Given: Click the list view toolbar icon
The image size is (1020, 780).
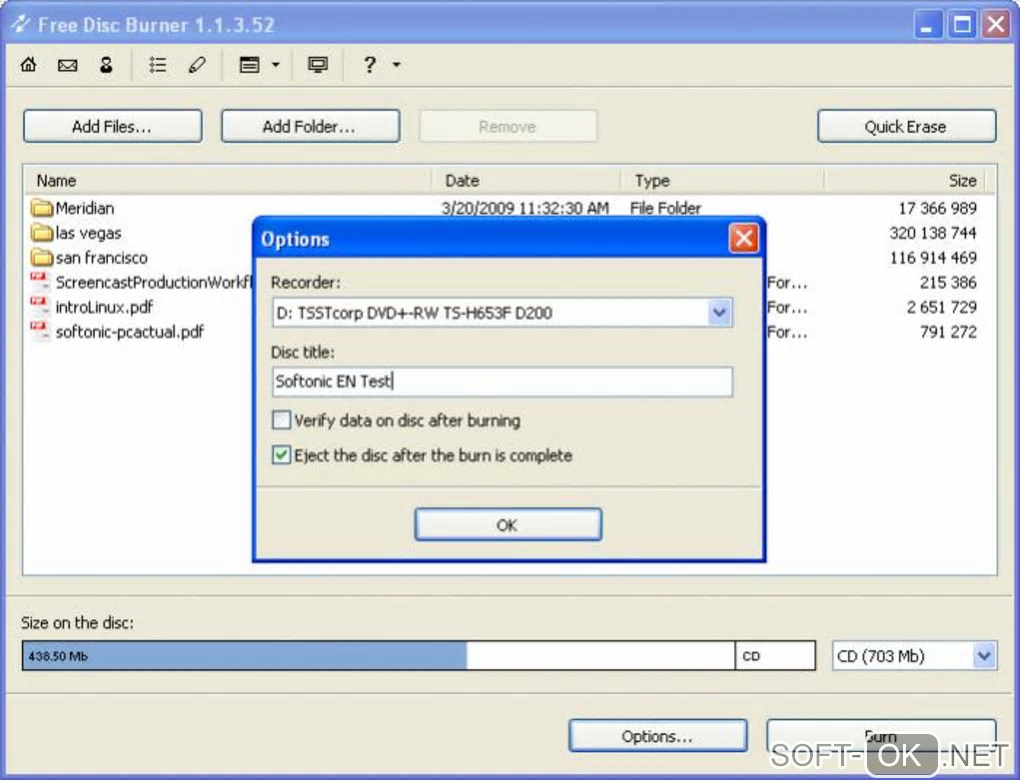Looking at the screenshot, I should [157, 64].
